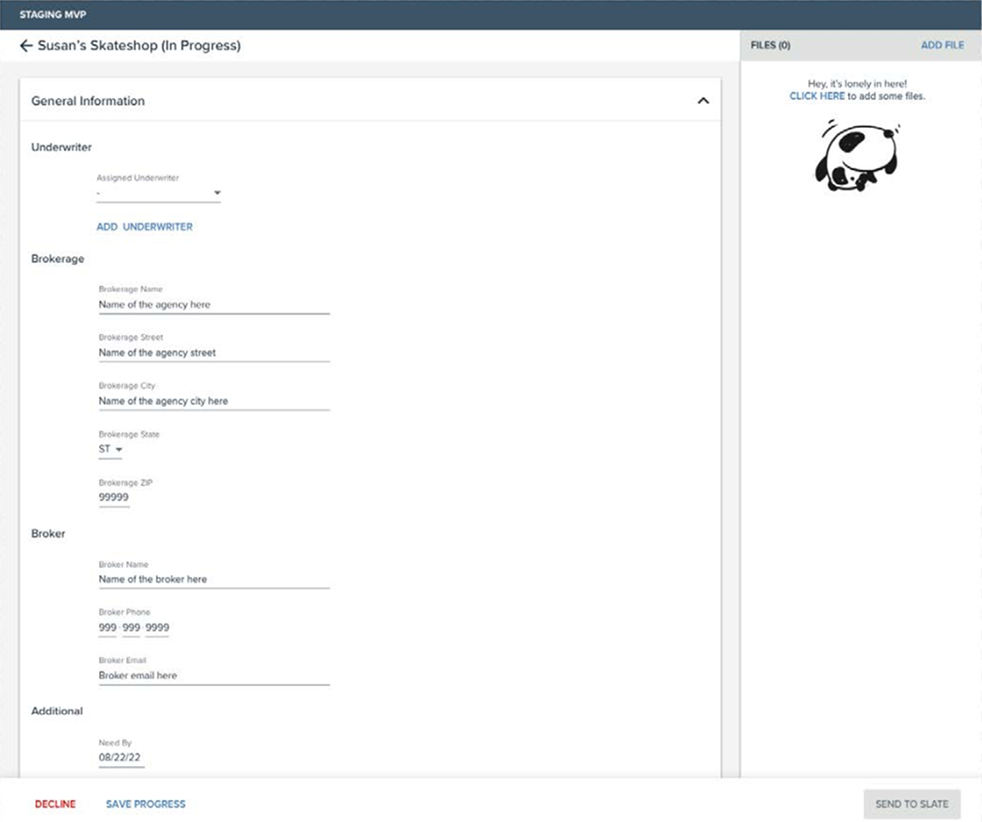982x822 pixels.
Task: Click the back arrow next to Susan's Skateshop
Action: 27,45
